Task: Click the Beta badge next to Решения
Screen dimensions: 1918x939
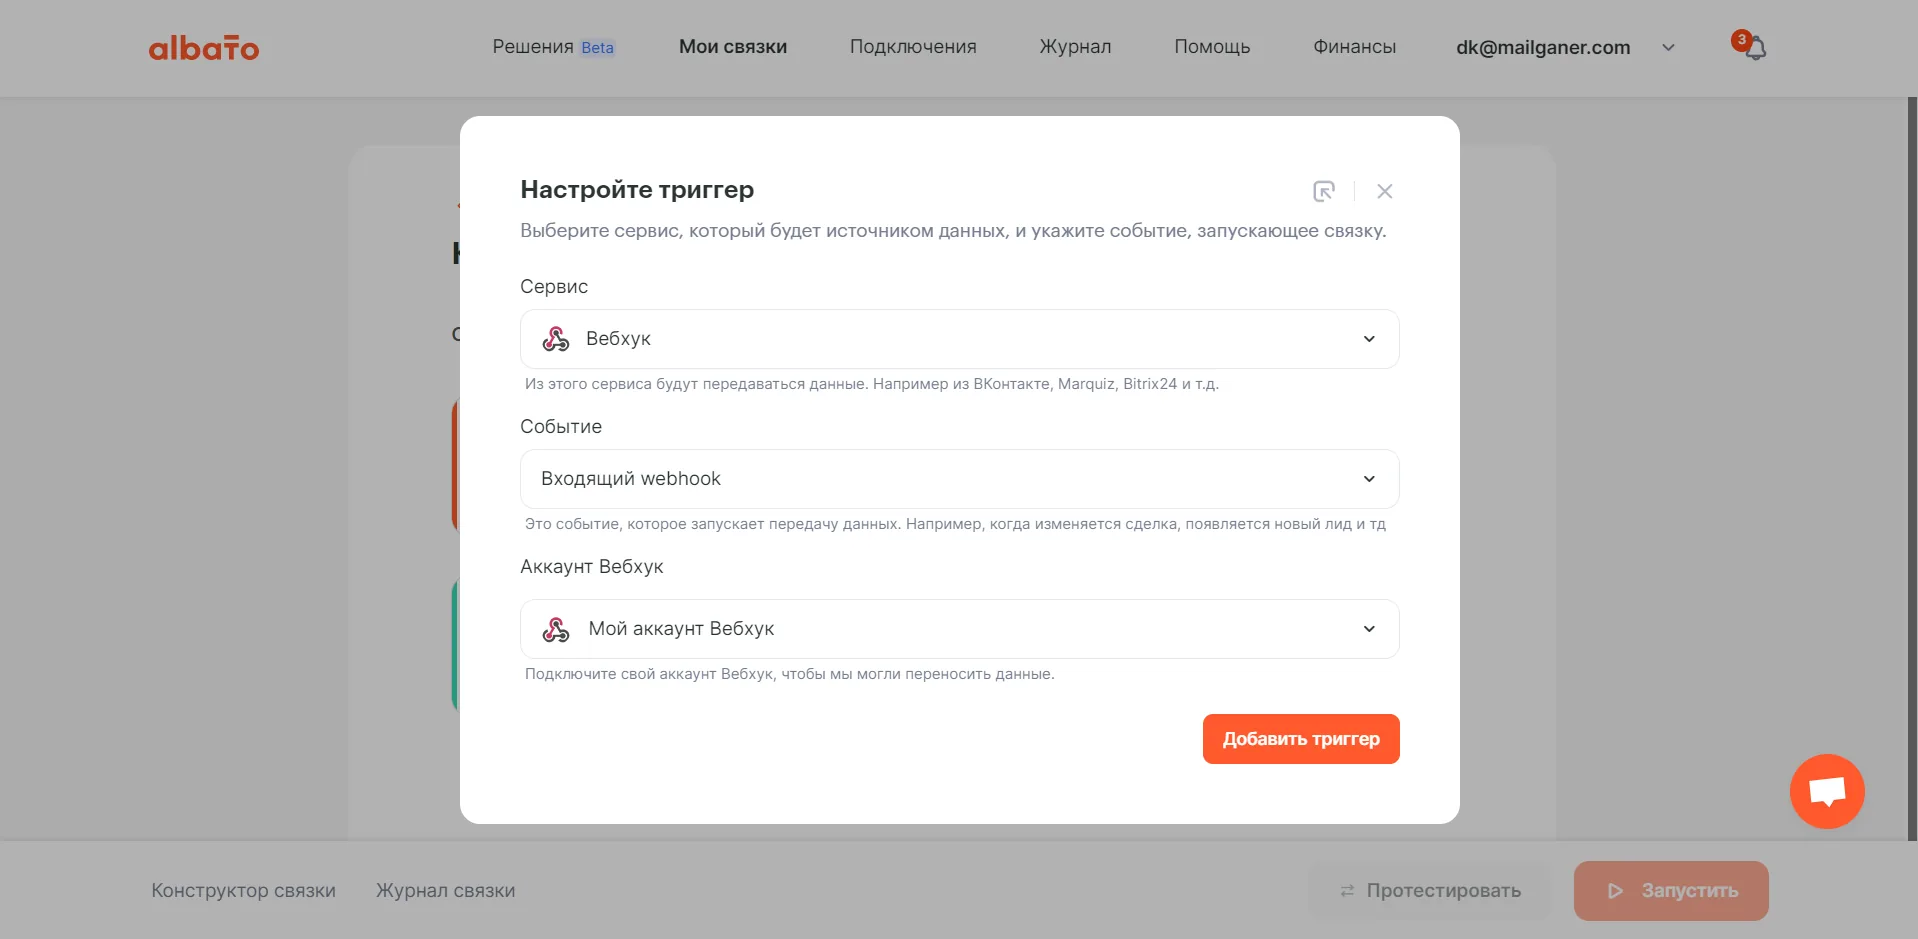Action: (x=597, y=48)
